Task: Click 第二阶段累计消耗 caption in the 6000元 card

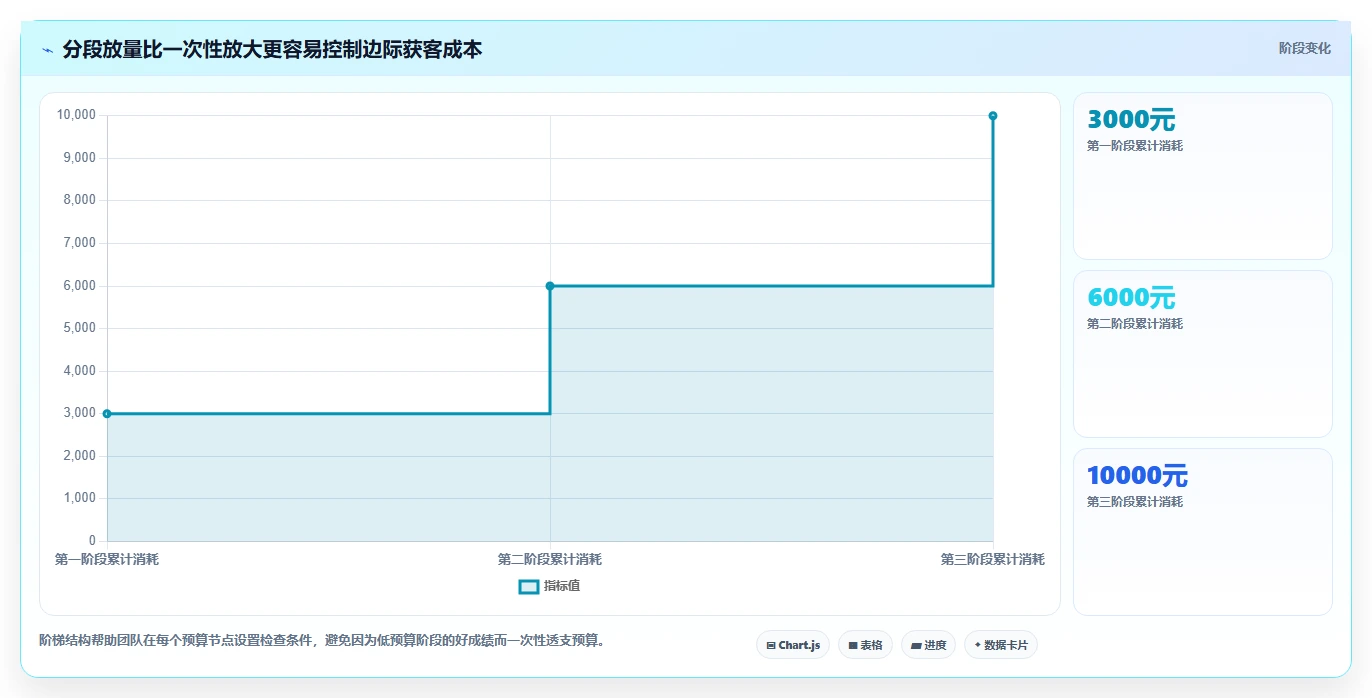Action: [x=1135, y=324]
